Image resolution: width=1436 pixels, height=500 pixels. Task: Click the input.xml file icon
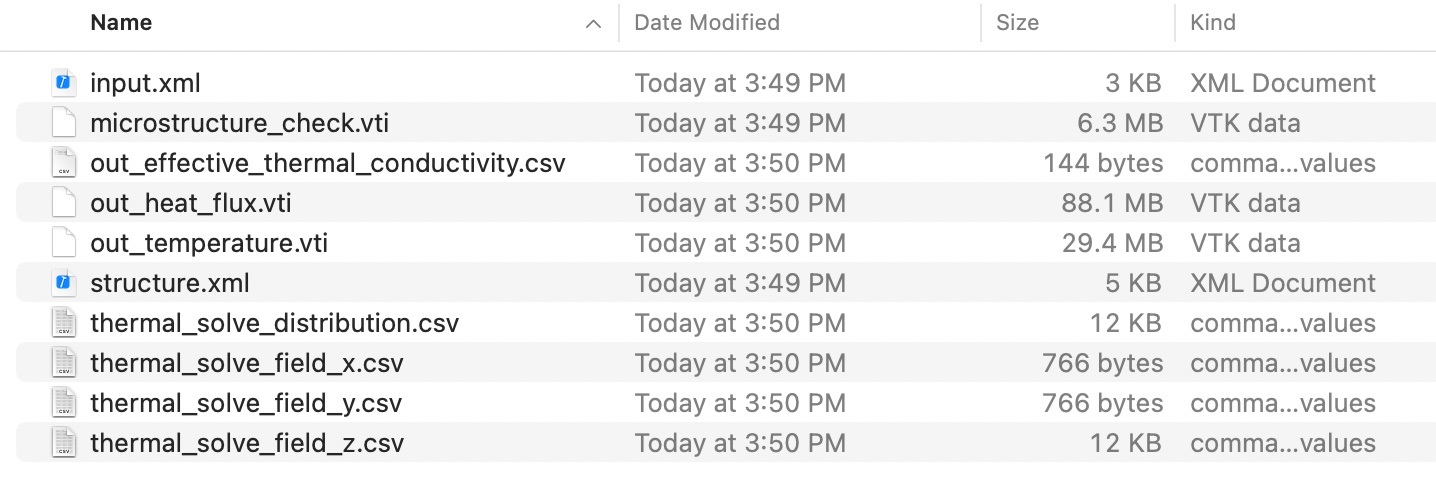(x=64, y=83)
